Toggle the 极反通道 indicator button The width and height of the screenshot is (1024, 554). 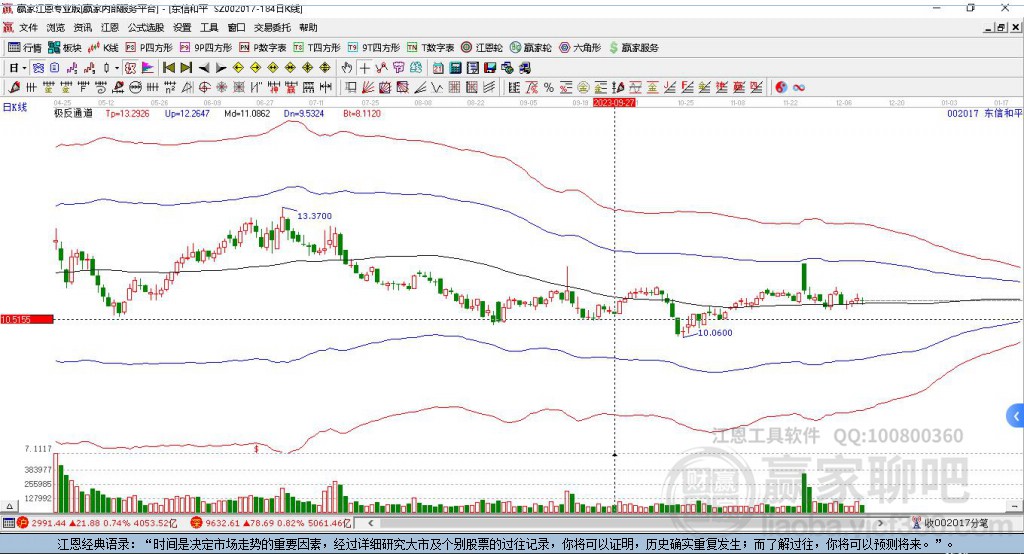pyautogui.click(x=130, y=68)
